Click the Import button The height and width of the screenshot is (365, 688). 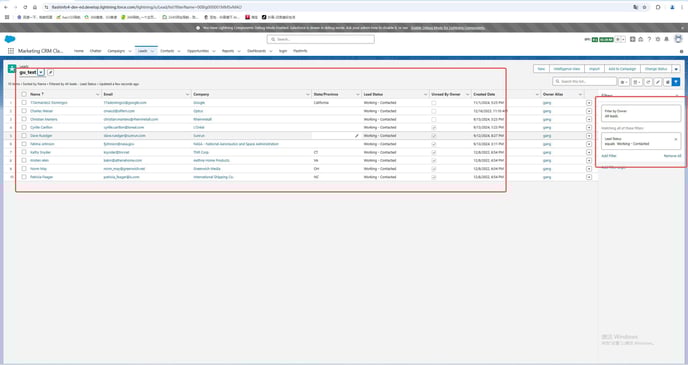pos(594,69)
